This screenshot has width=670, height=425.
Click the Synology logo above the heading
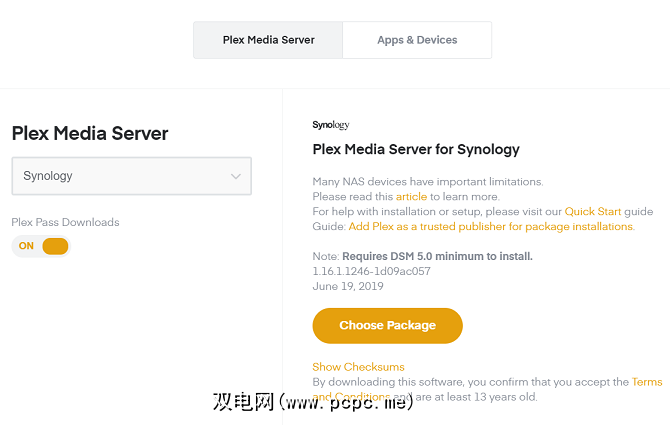pos(331,125)
